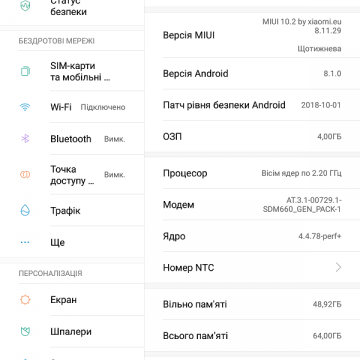Tap the Екран sun icon
This screenshot has width=360, height=360.
tap(25, 300)
